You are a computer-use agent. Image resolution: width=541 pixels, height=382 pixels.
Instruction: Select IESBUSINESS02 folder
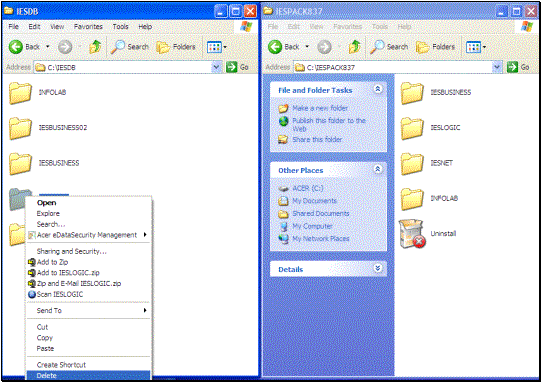click(48, 128)
